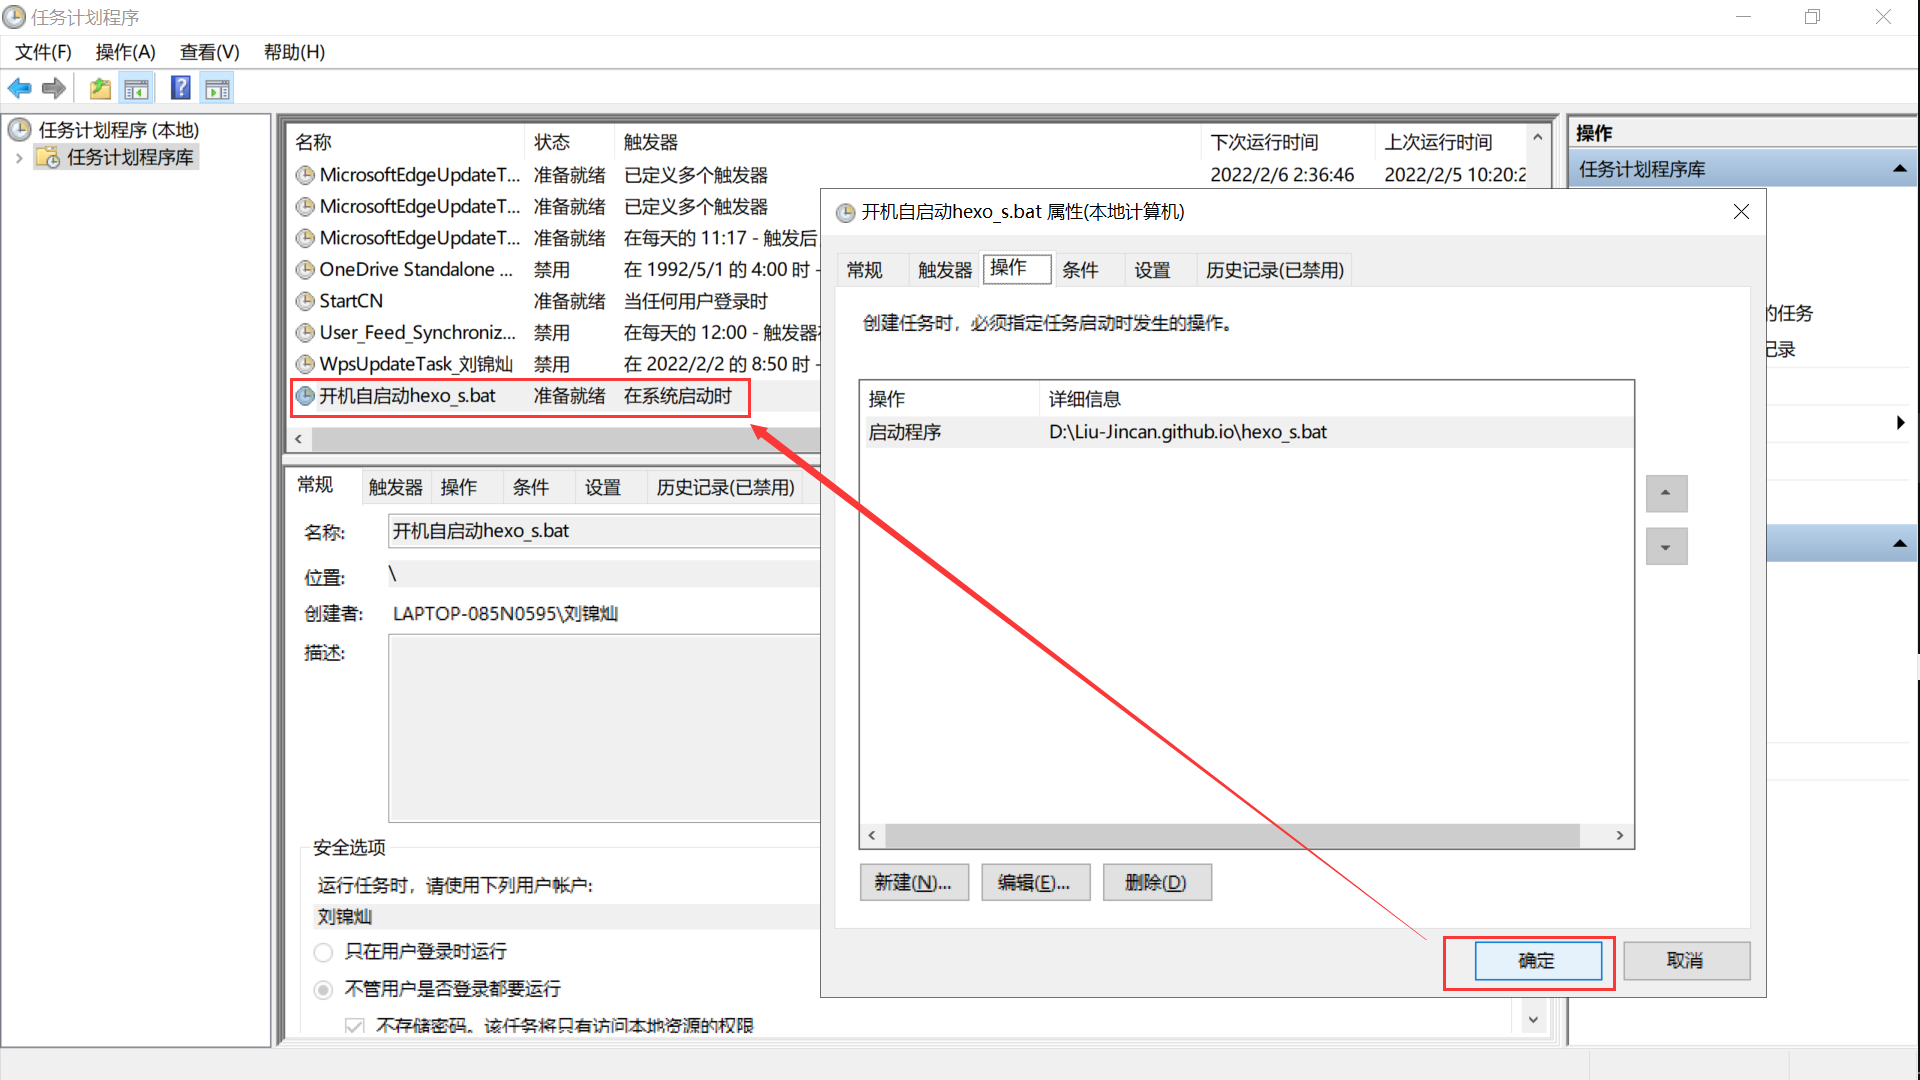This screenshot has width=1920, height=1080.
Task: Expand the submenu arrow in actions pane
Action: pyautogui.click(x=1900, y=423)
